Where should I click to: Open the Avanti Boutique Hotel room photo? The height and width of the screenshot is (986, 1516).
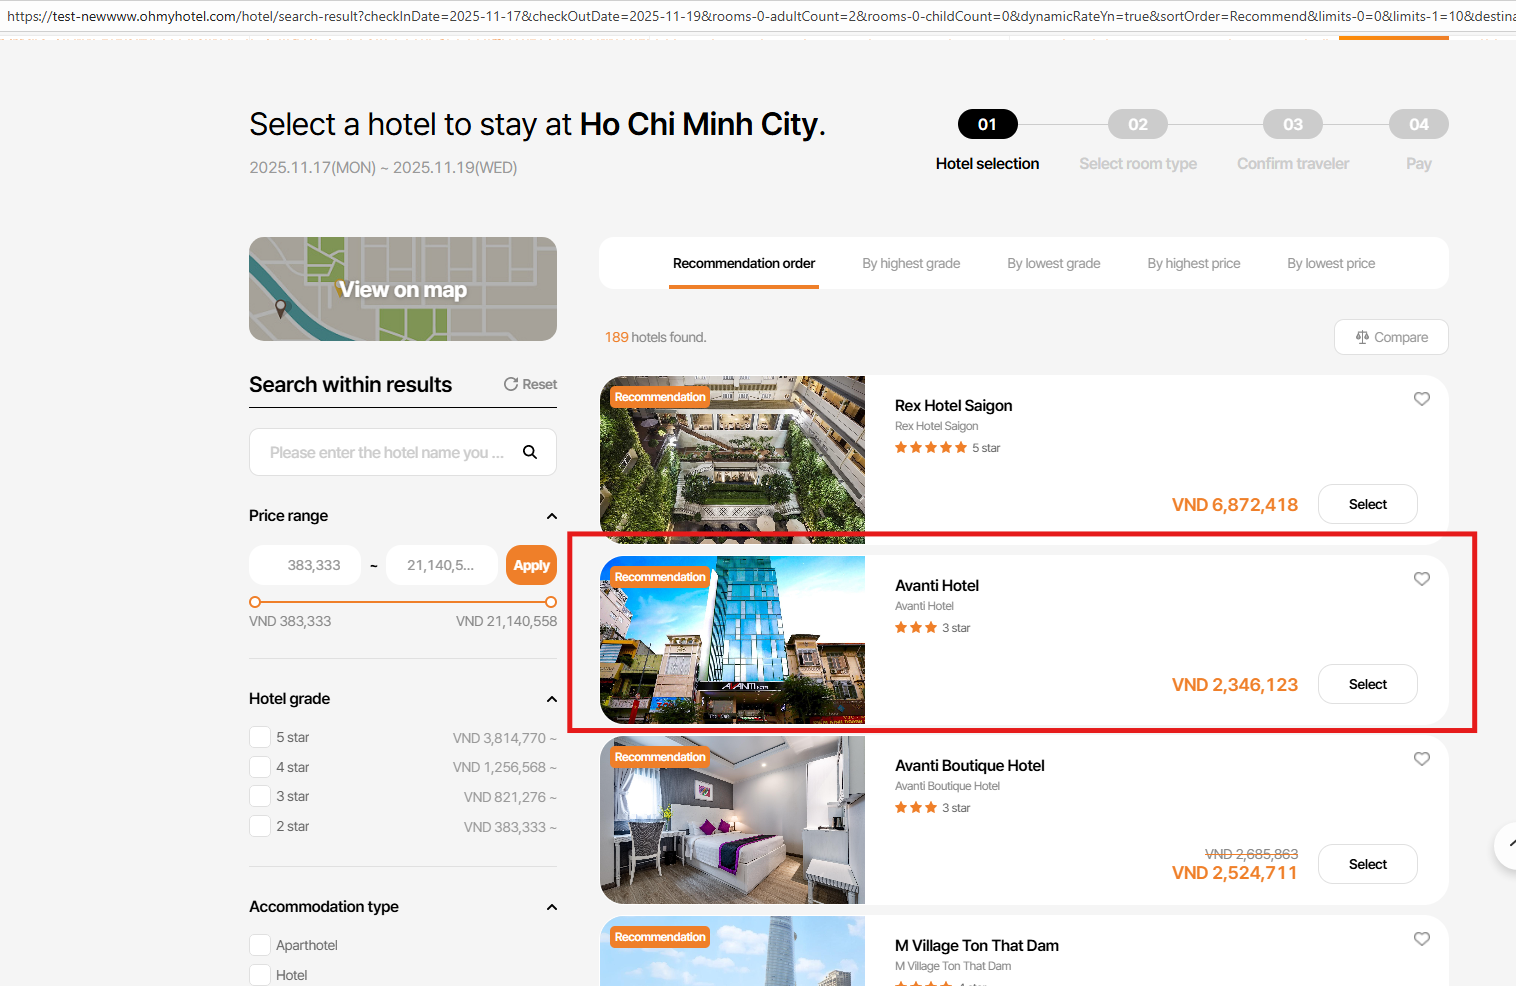[732, 820]
